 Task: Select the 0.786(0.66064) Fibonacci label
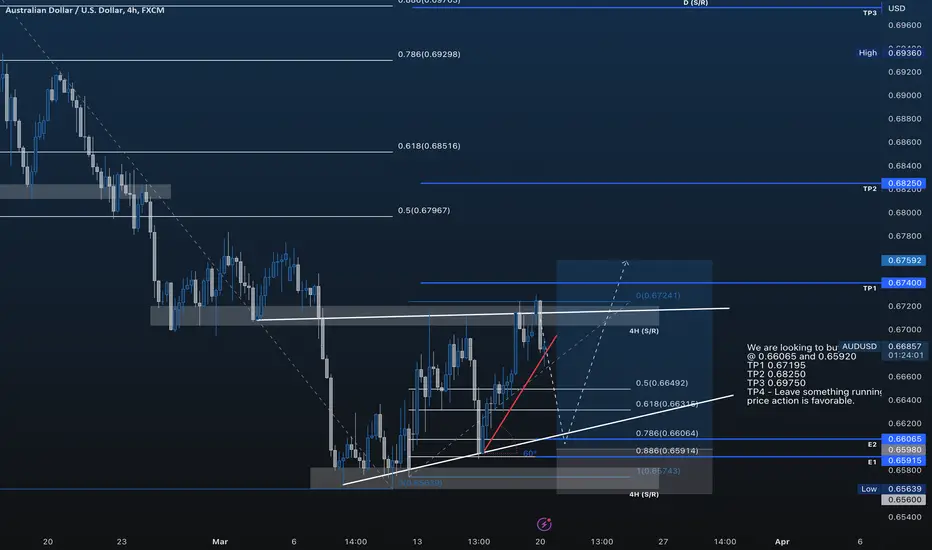[x=667, y=433]
